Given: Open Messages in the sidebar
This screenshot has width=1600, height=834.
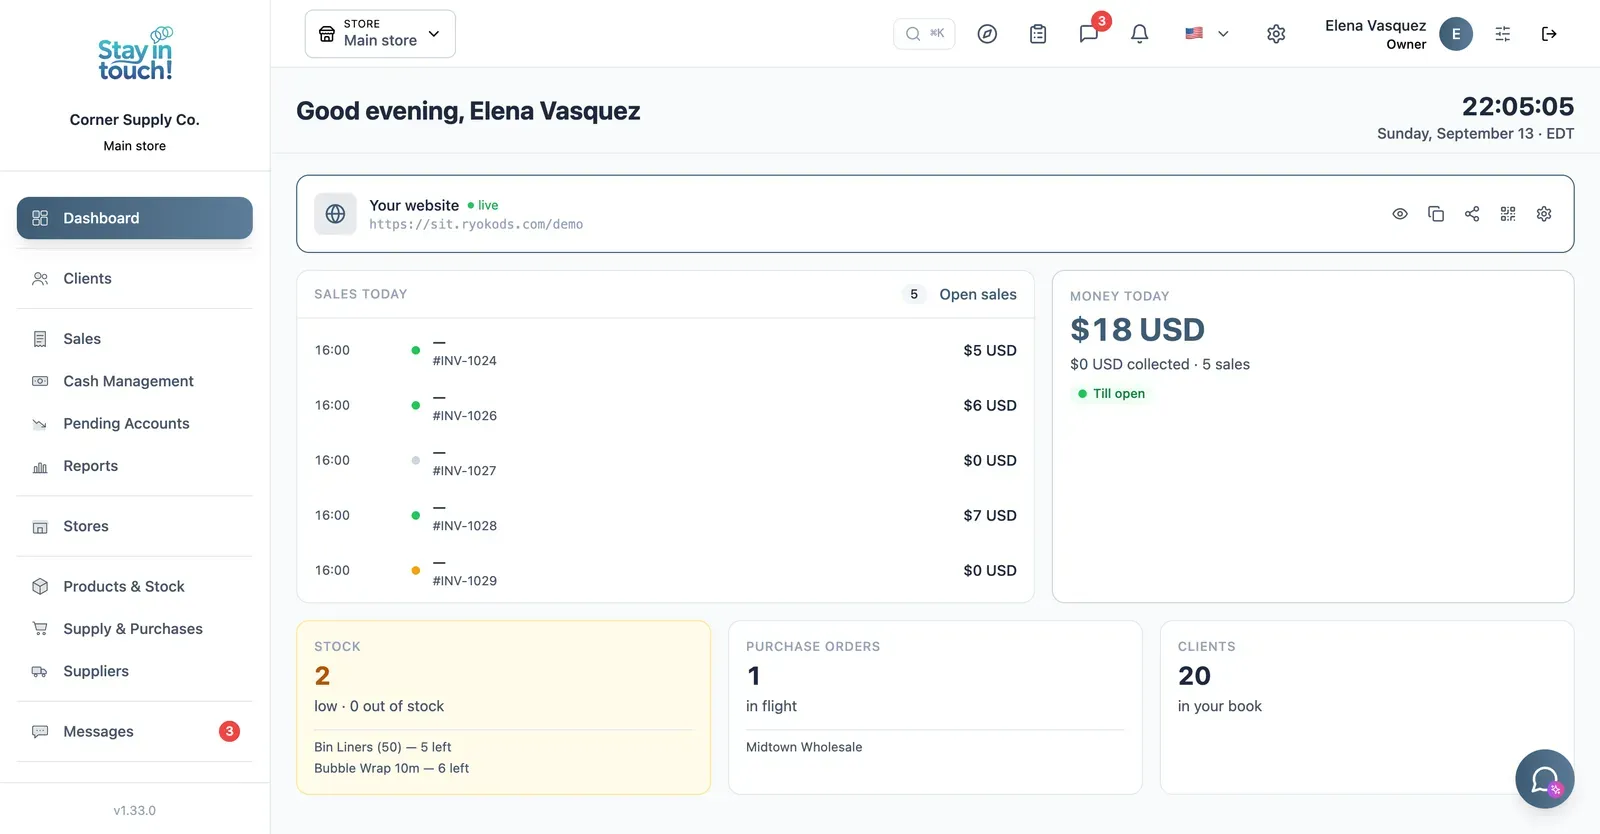Looking at the screenshot, I should click(135, 732).
